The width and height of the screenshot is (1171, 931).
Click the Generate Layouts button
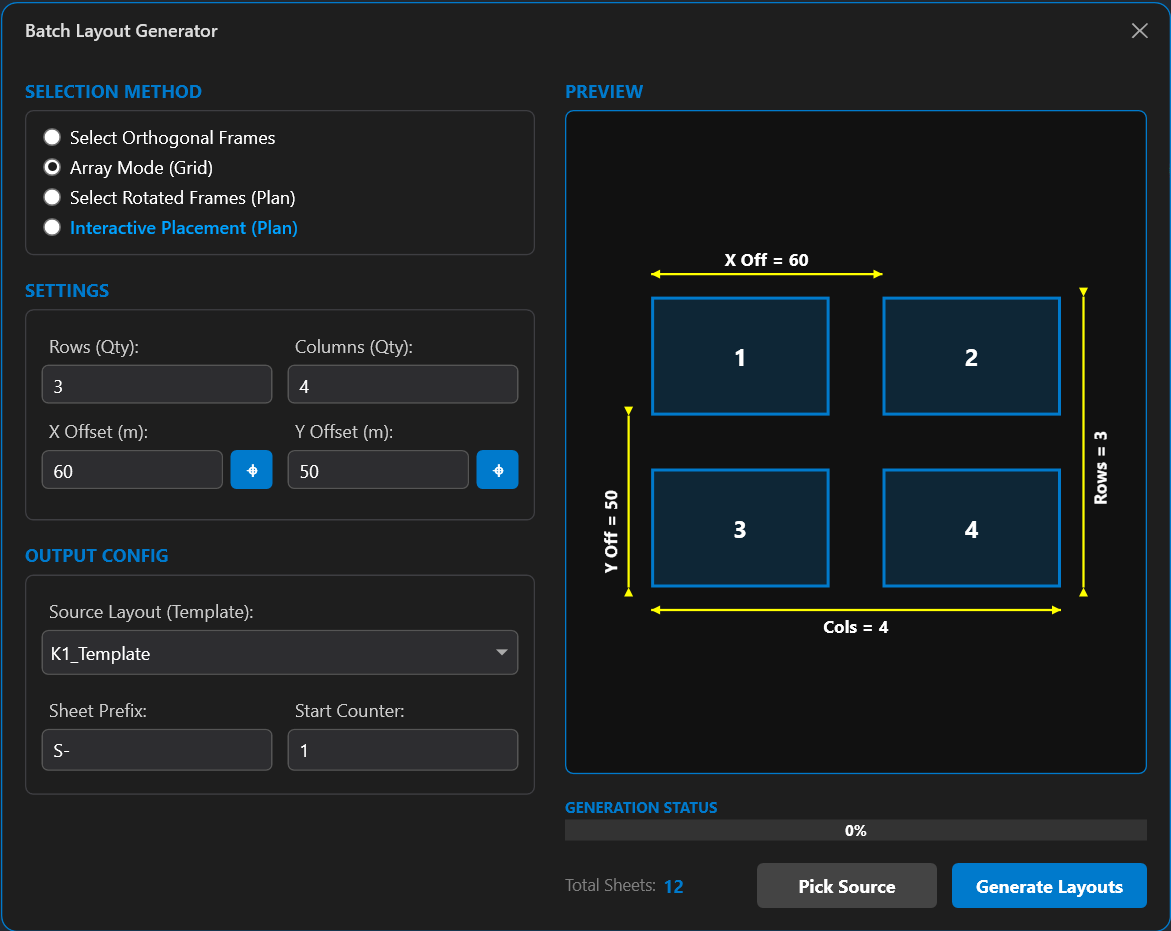(x=1049, y=886)
